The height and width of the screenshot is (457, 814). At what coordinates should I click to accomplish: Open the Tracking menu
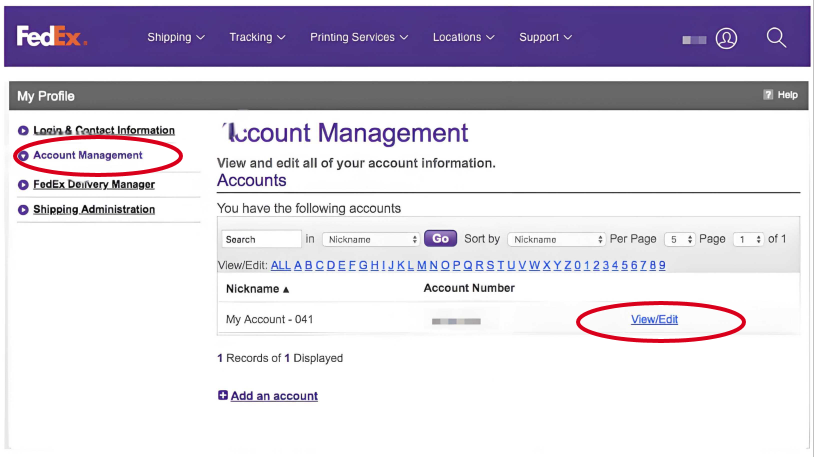coord(257,37)
